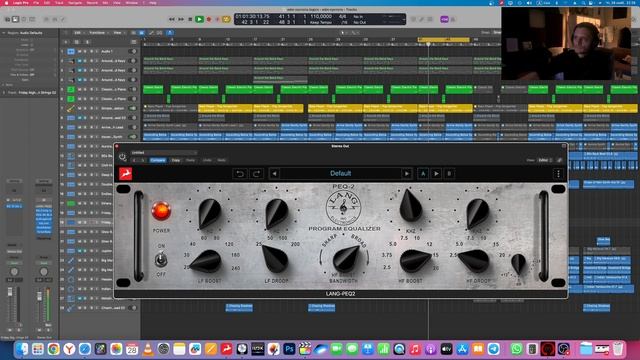Click the yellow cycle range in ruler
Viewport: 640px width, 360px height.
(x=443, y=40)
